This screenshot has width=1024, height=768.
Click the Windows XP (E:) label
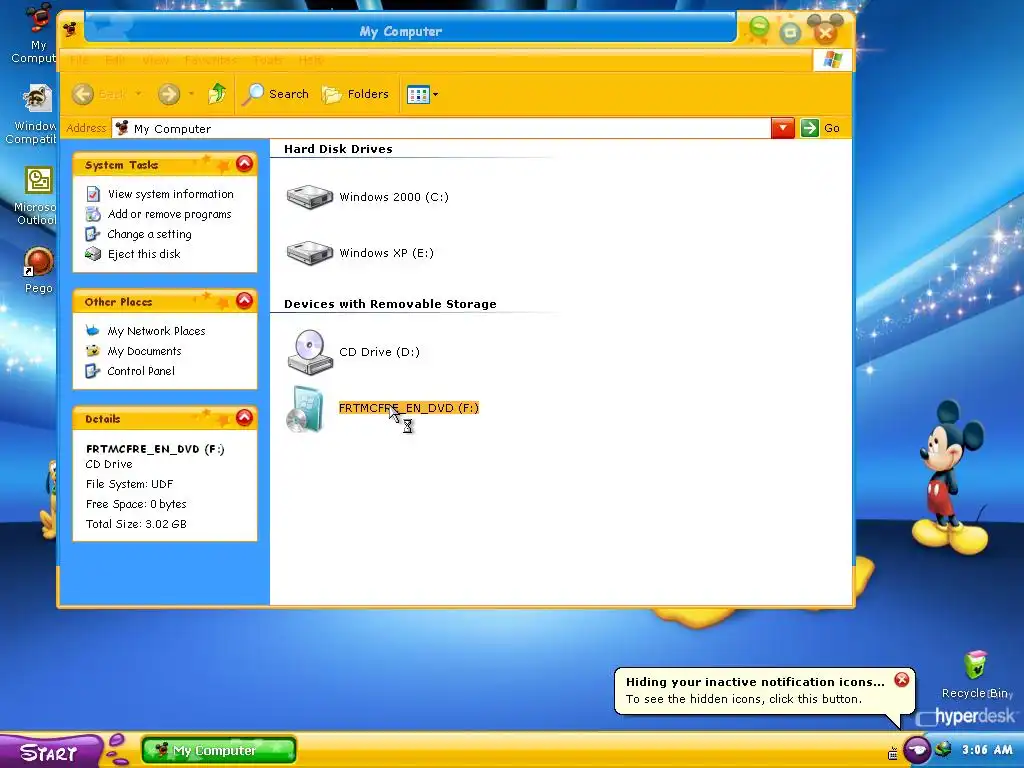click(x=386, y=253)
